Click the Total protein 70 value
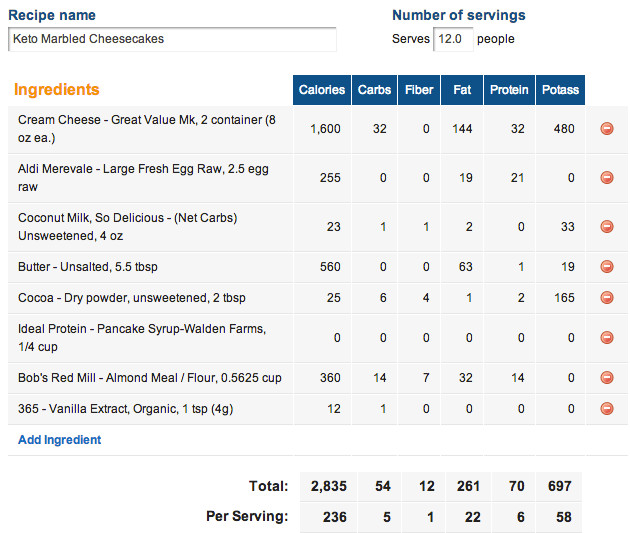The height and width of the screenshot is (533, 630). pos(517,486)
